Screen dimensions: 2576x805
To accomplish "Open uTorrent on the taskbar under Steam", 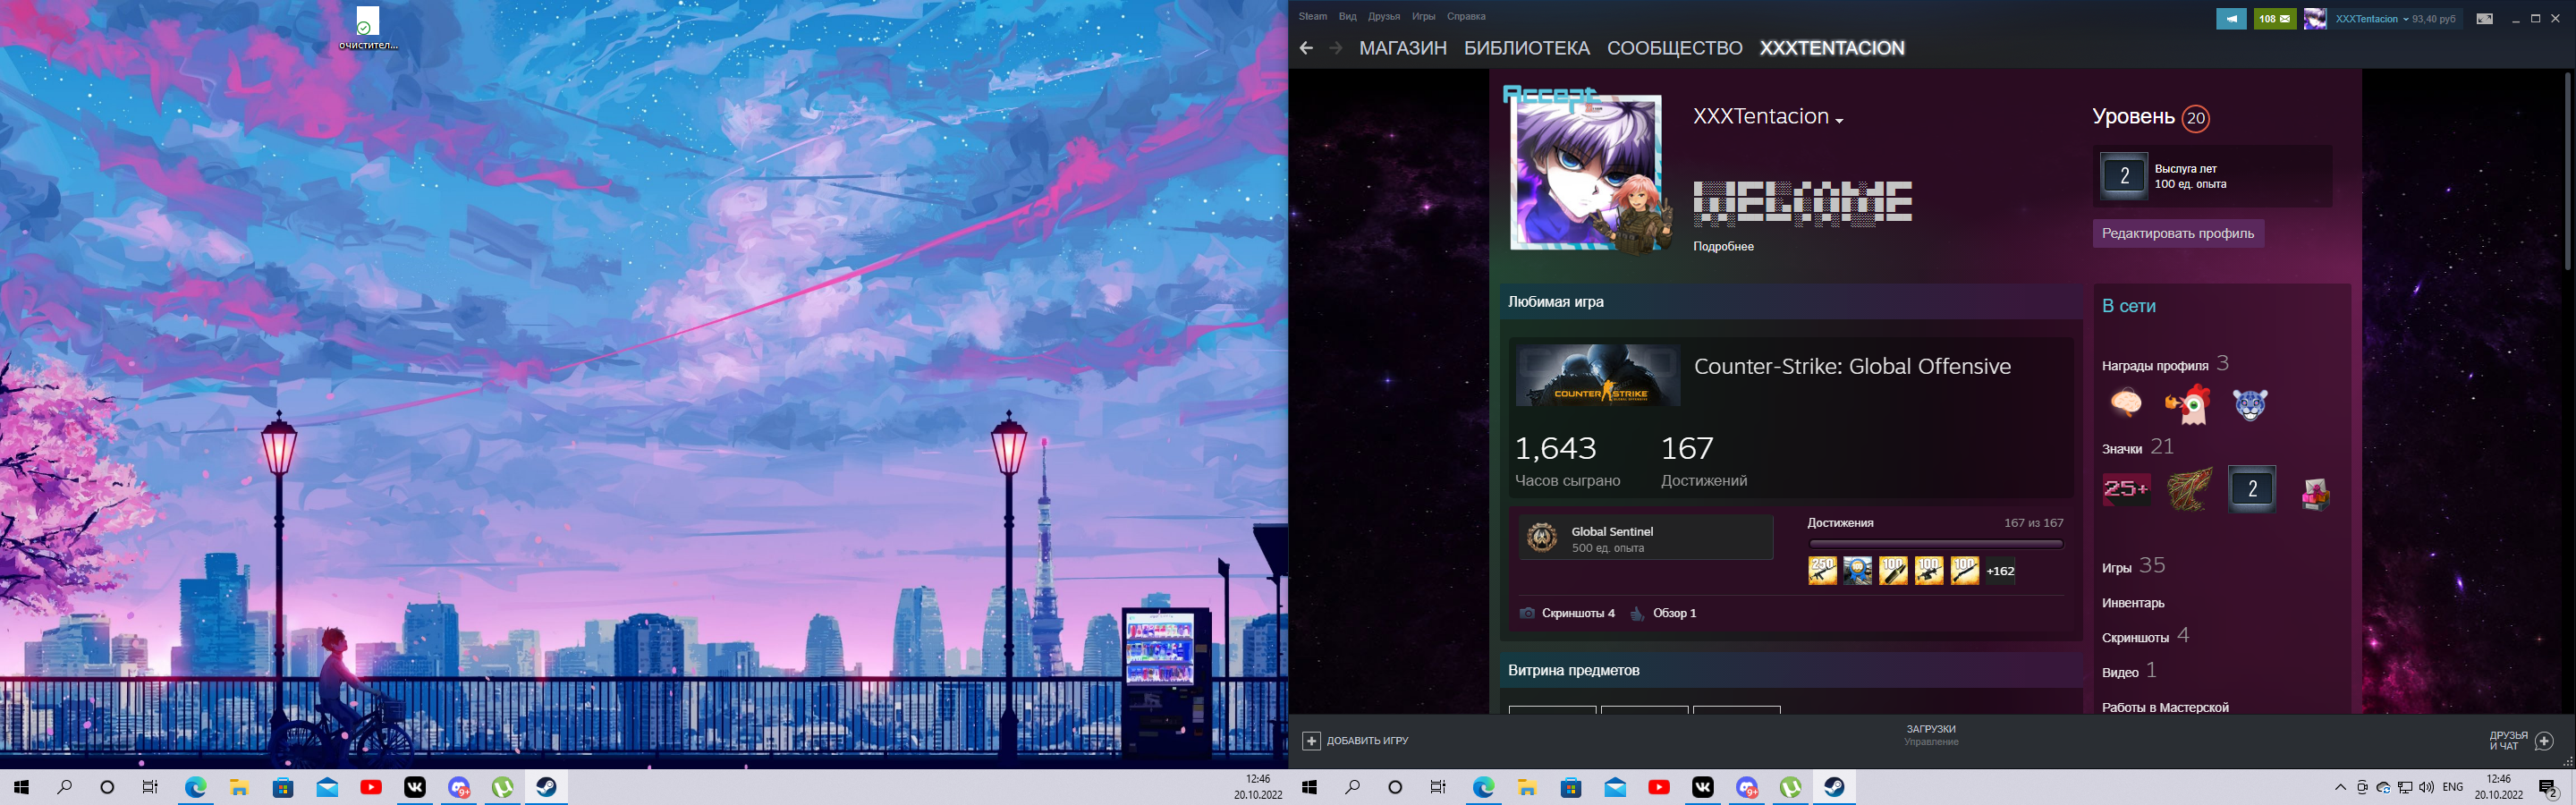I will coord(1791,788).
